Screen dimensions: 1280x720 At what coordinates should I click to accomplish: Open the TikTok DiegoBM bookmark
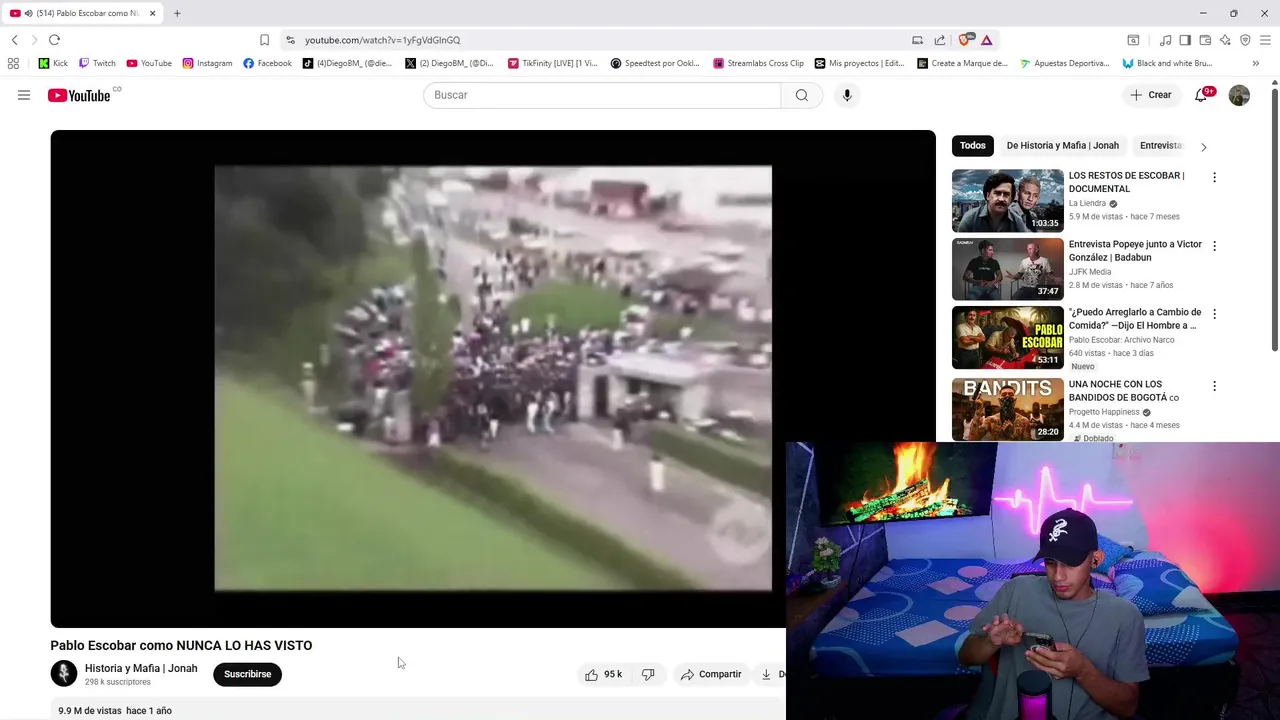[348, 63]
